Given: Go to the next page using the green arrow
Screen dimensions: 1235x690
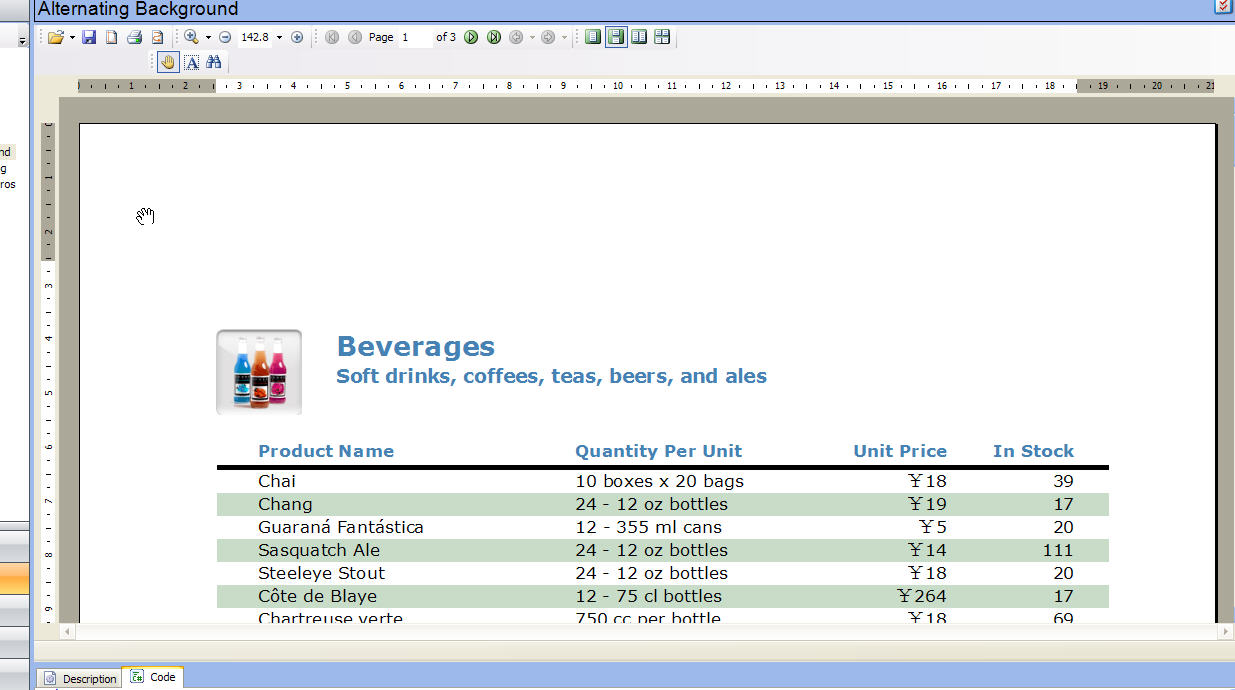Looking at the screenshot, I should coord(471,37).
